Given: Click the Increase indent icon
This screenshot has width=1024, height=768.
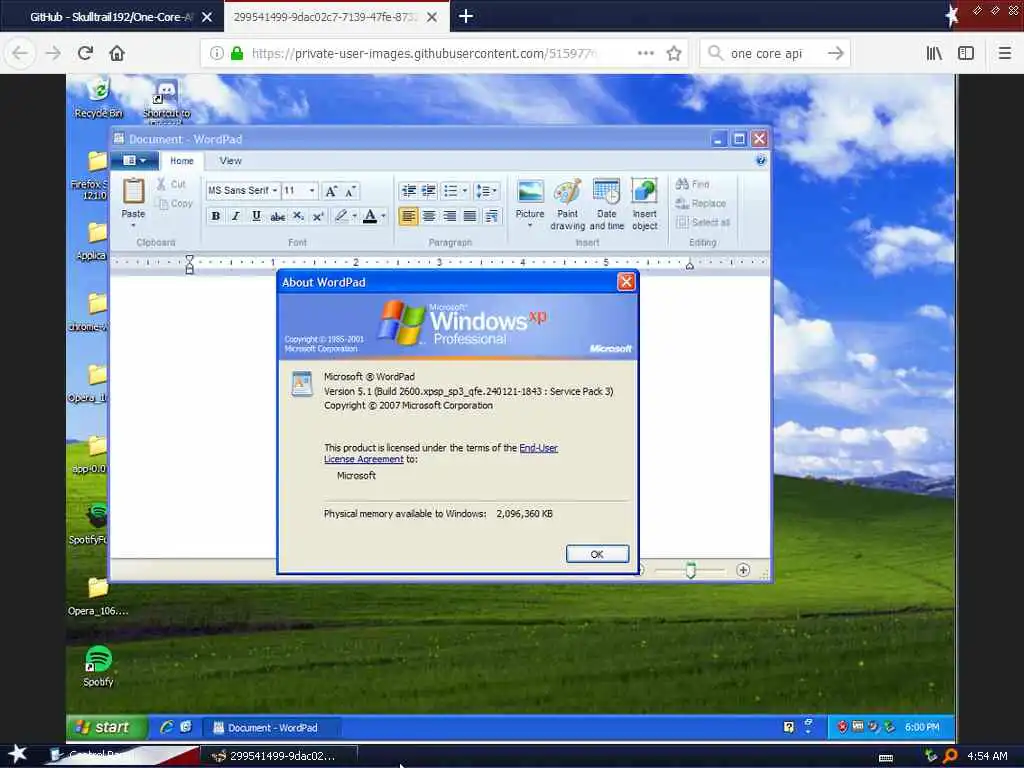Looking at the screenshot, I should pyautogui.click(x=428, y=191).
